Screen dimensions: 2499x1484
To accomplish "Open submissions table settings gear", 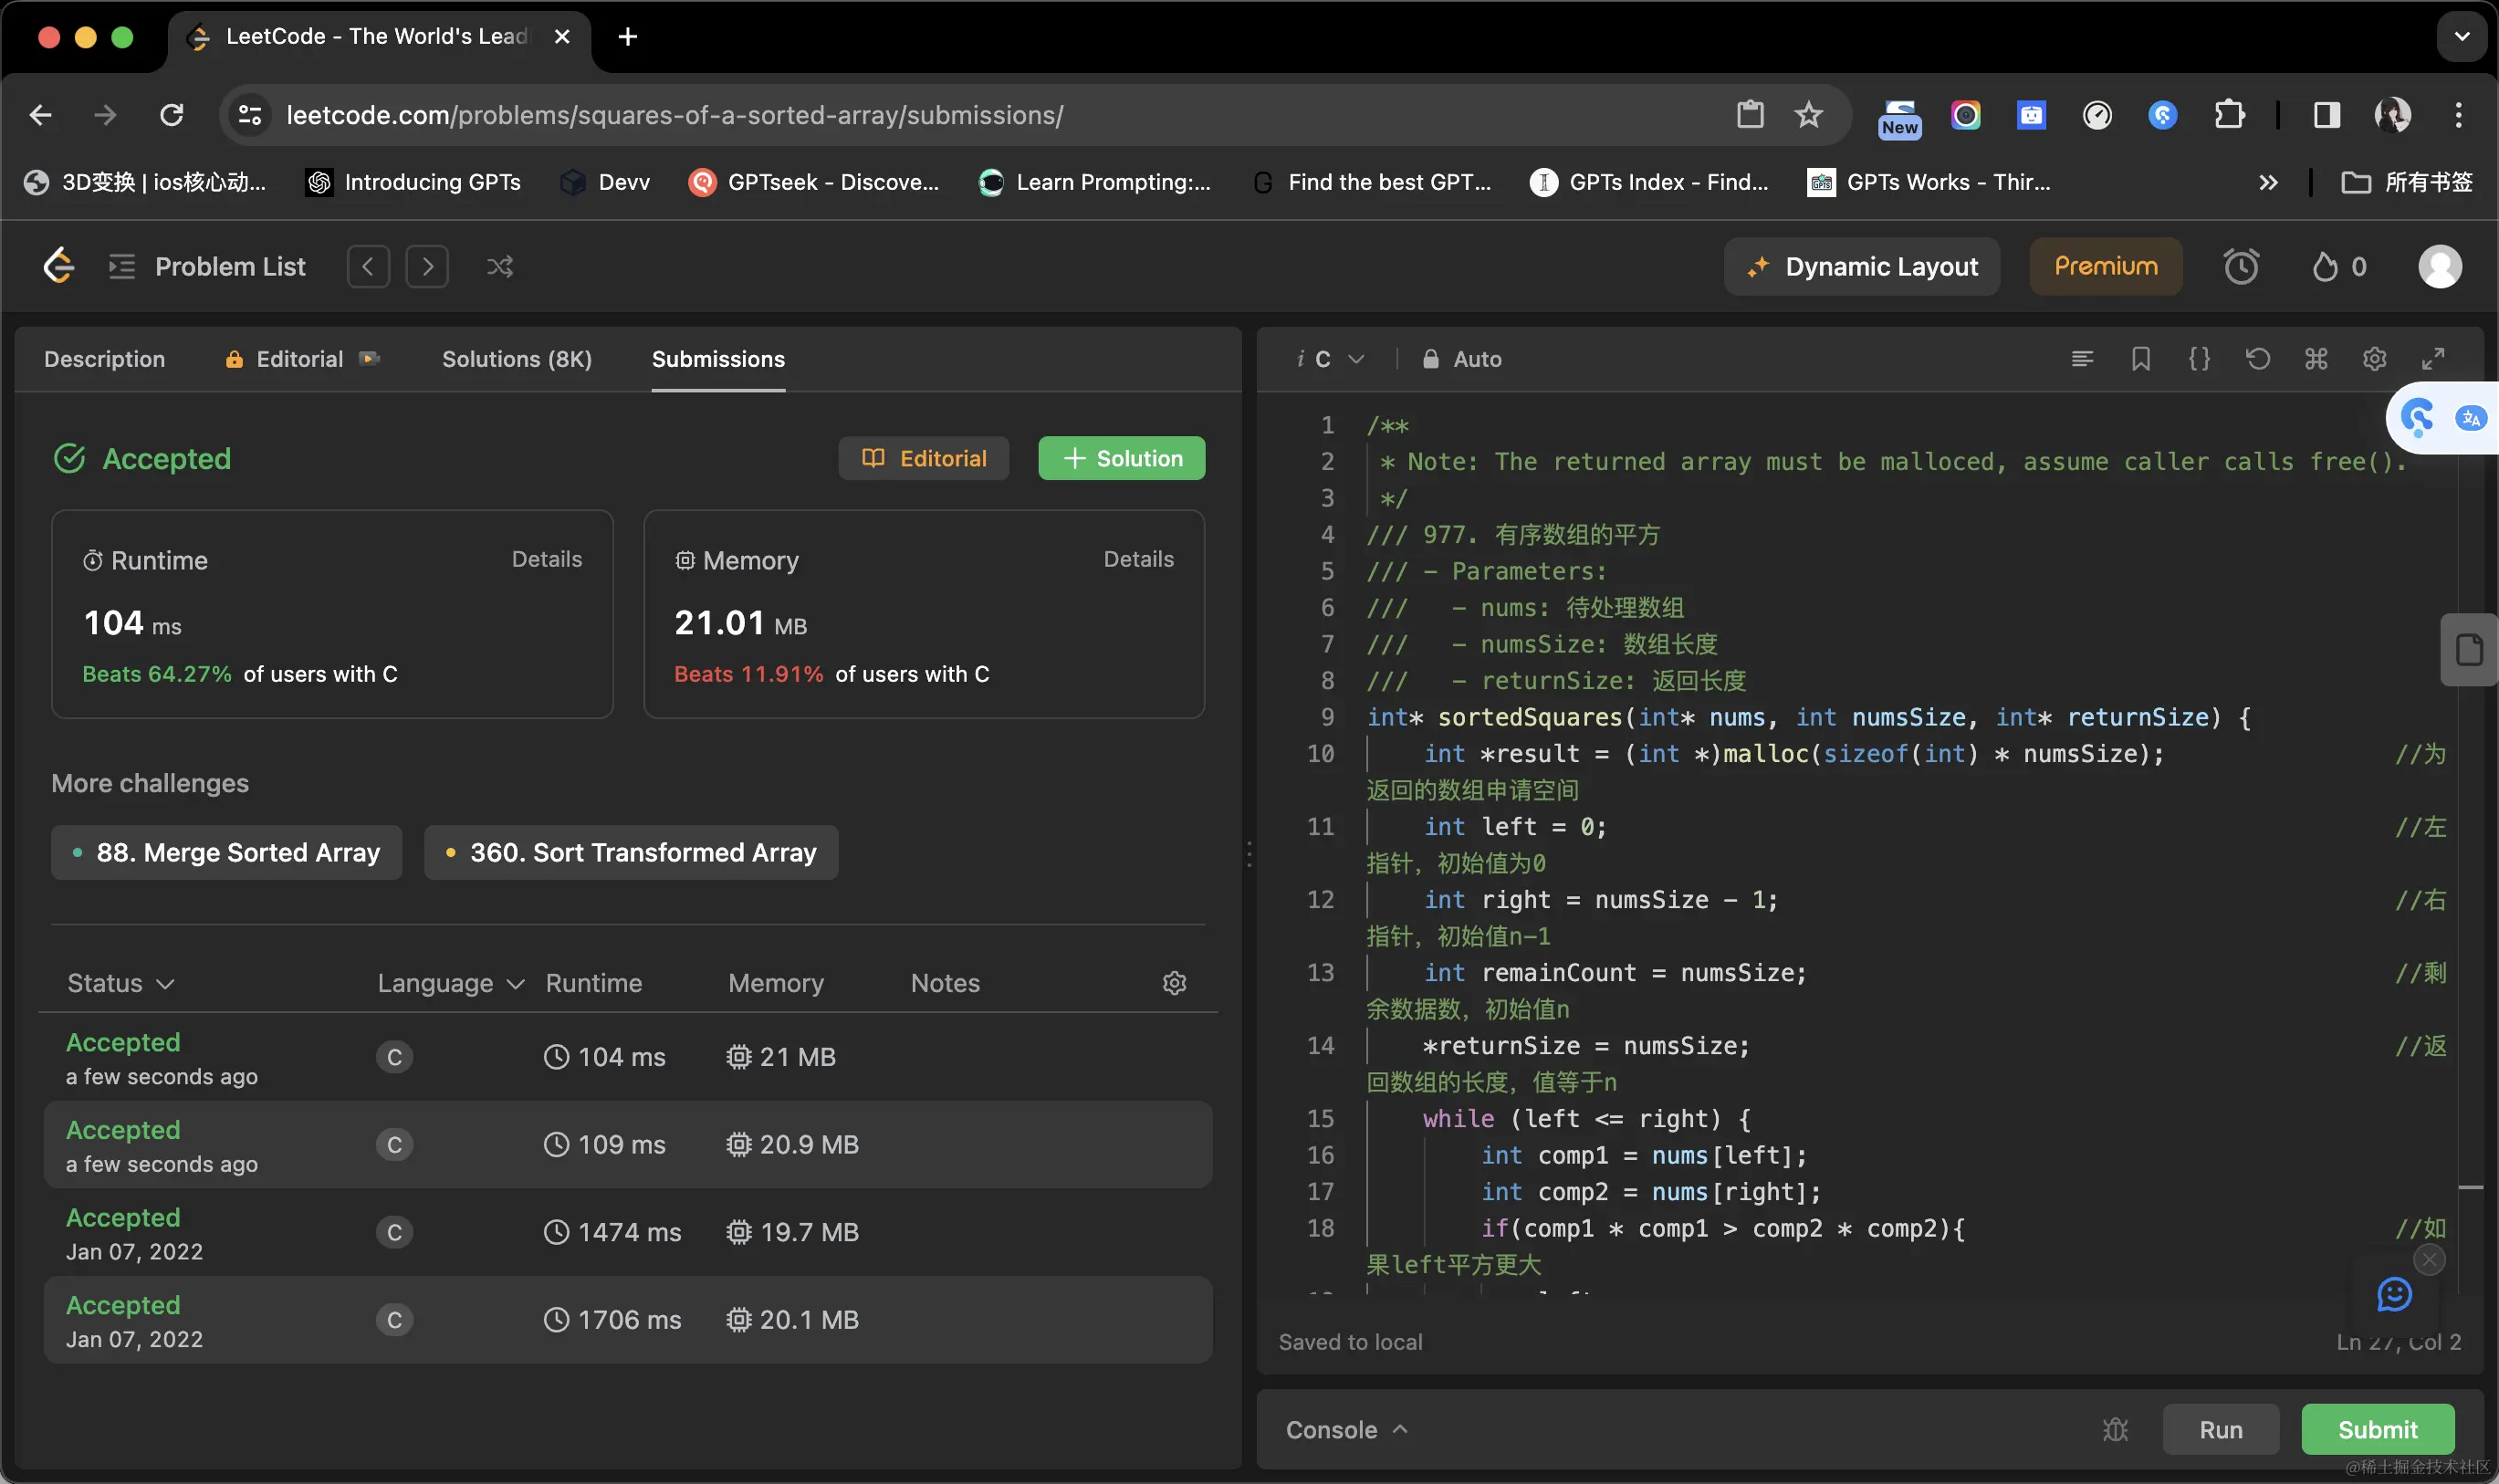I will click(1174, 983).
